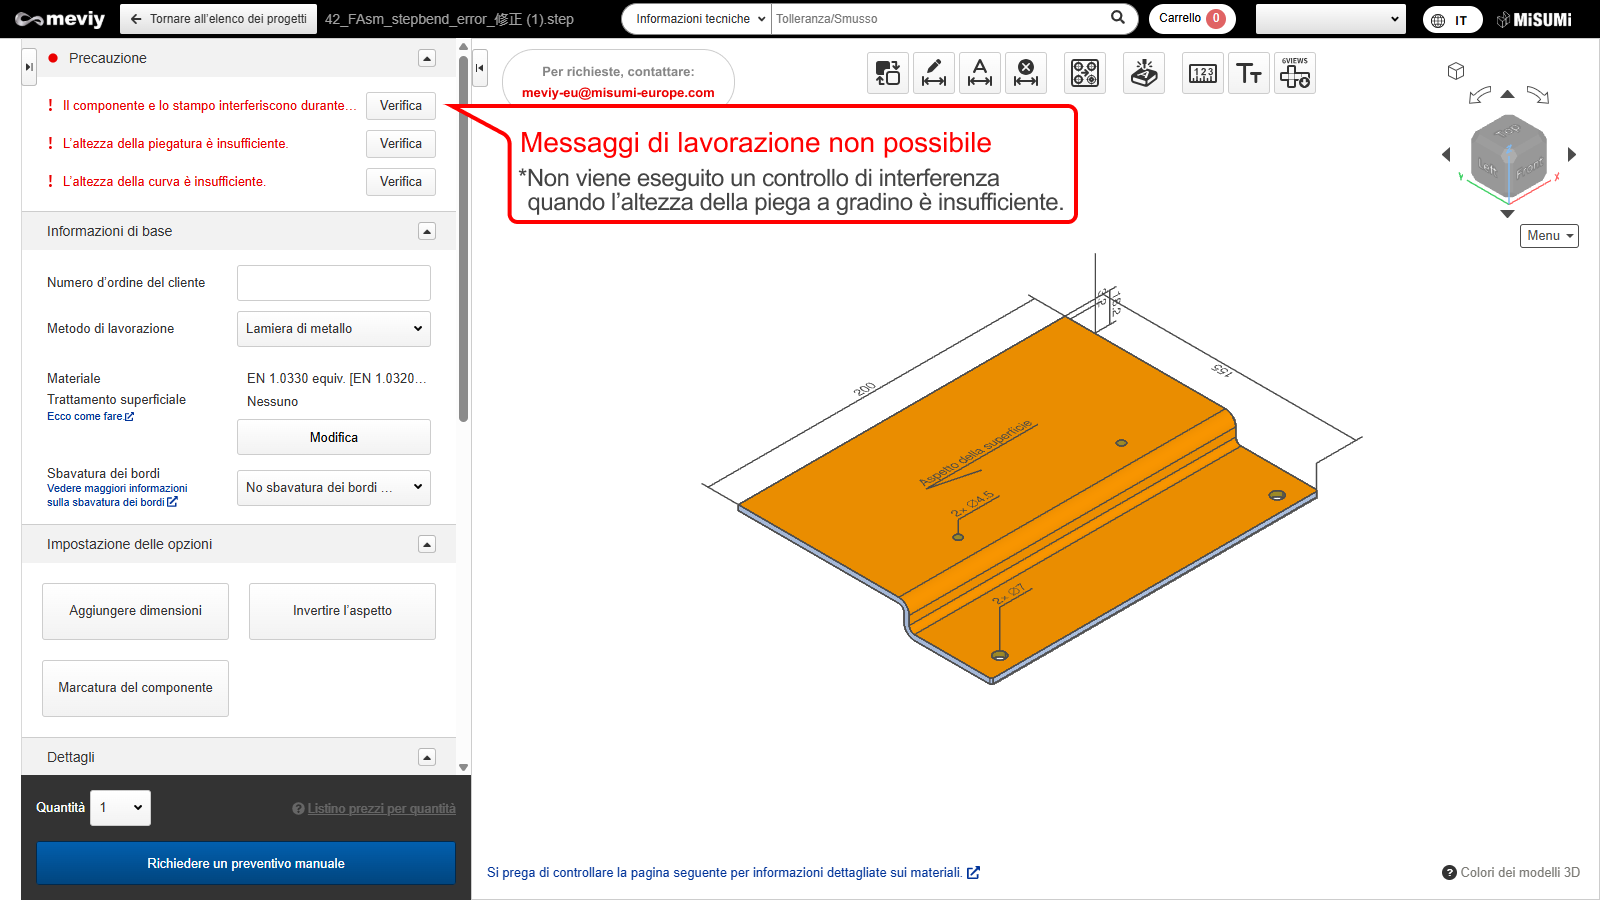Open the Quantità dropdown
Viewport: 1600px width, 900px height.
pos(121,808)
